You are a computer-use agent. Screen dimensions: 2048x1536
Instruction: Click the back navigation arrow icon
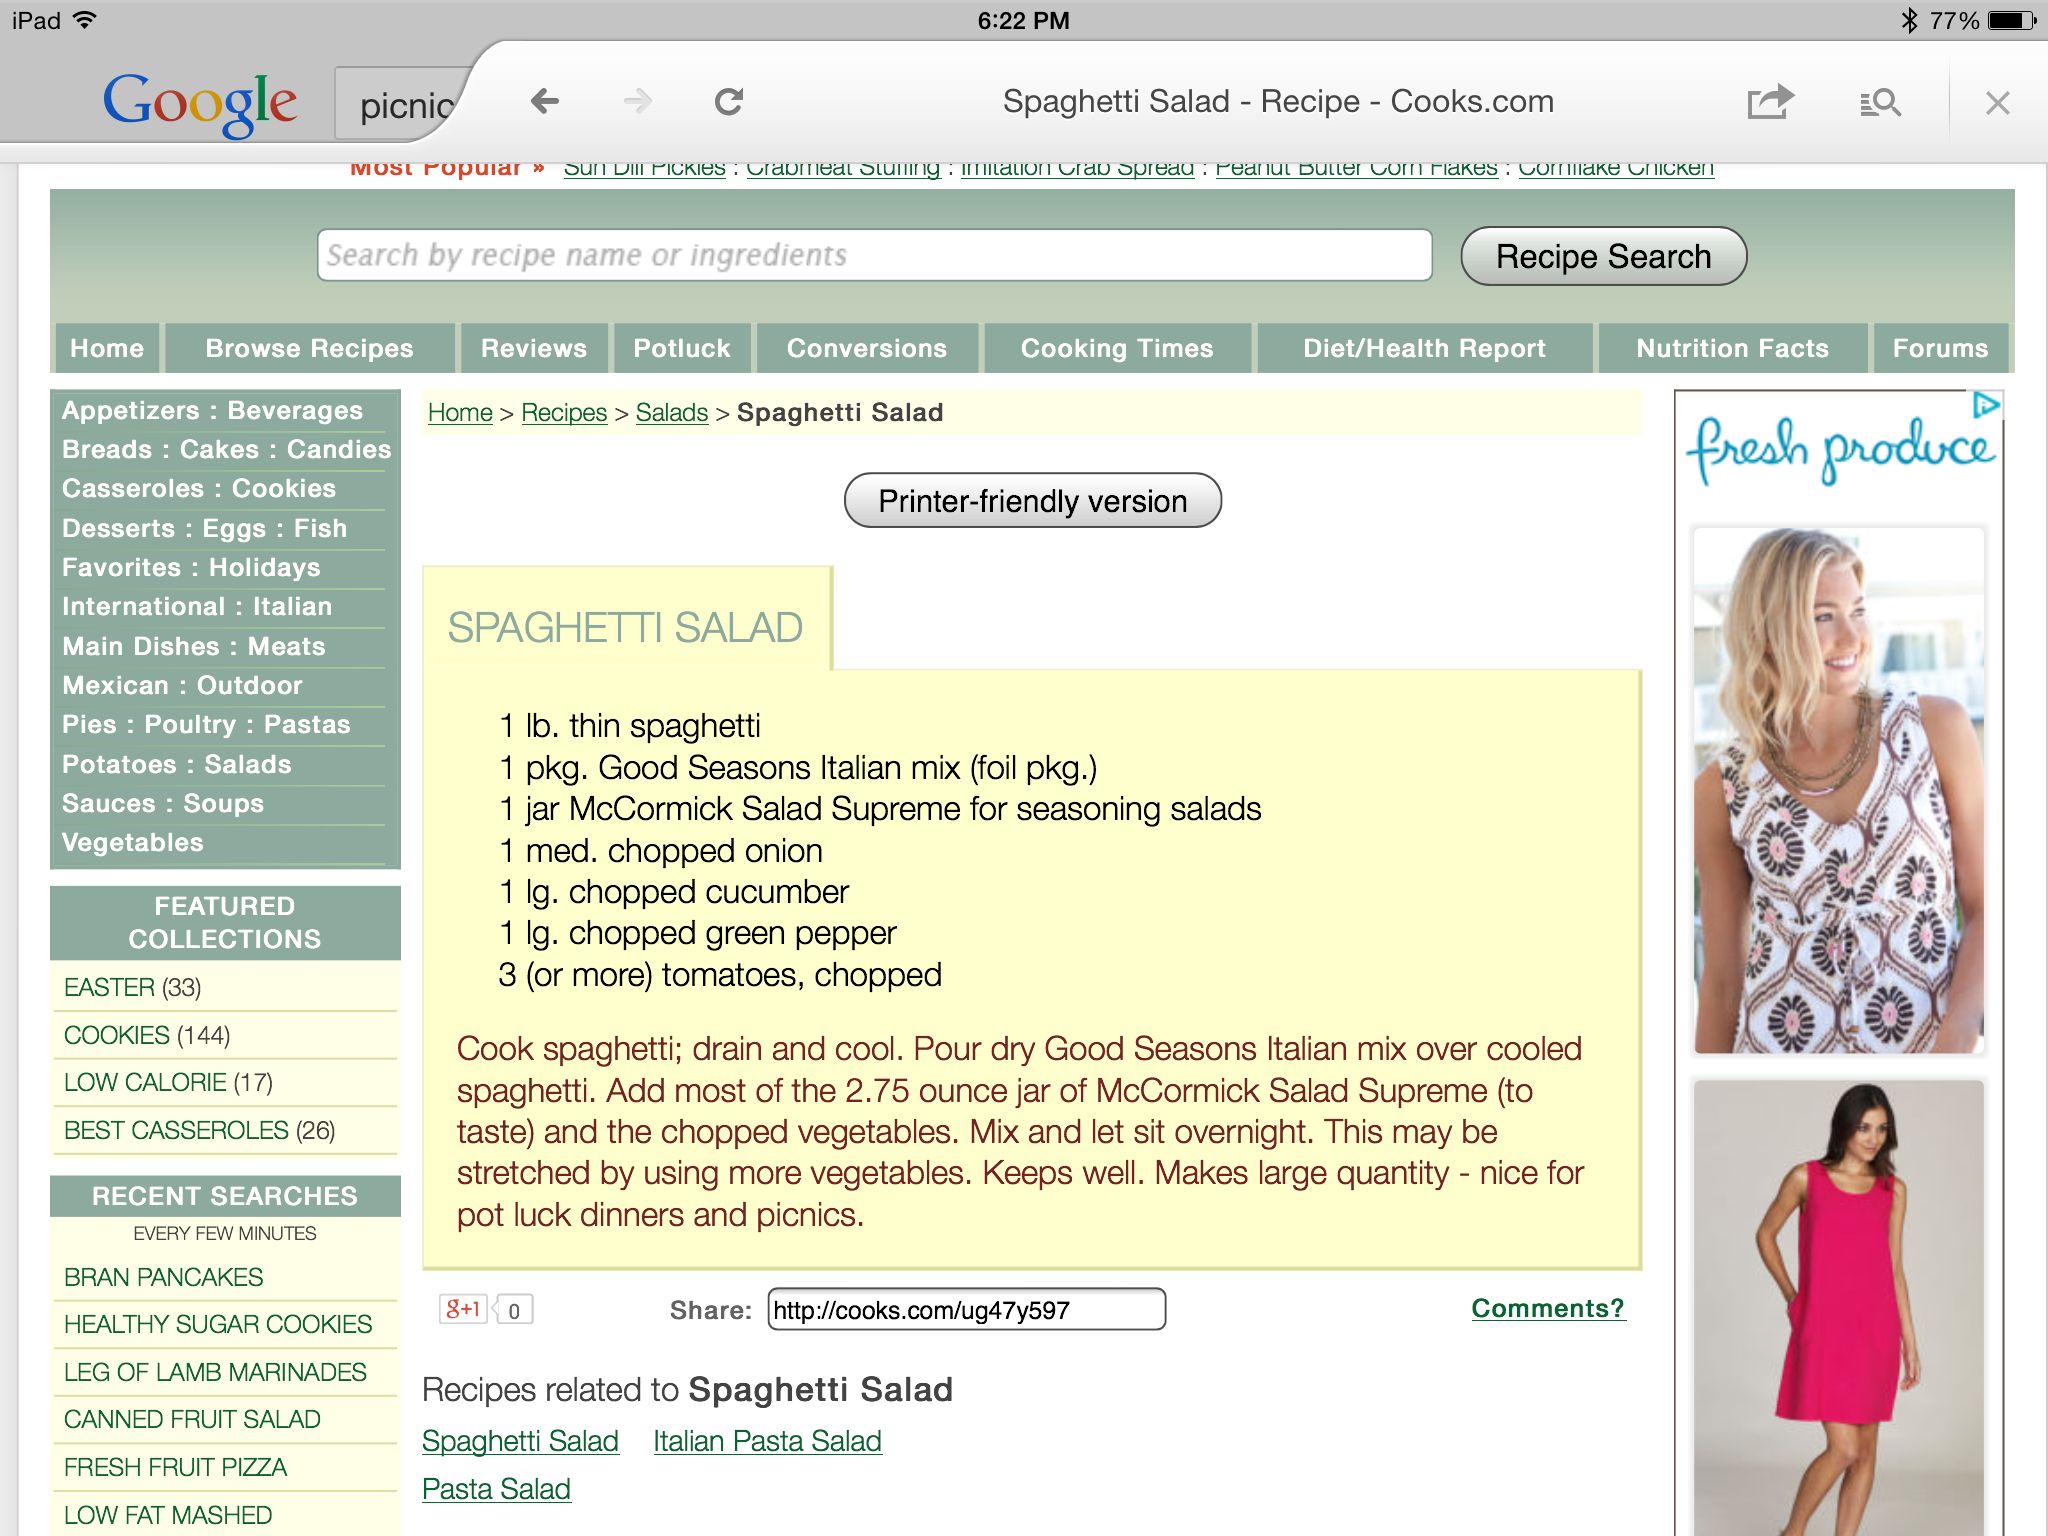pos(543,102)
